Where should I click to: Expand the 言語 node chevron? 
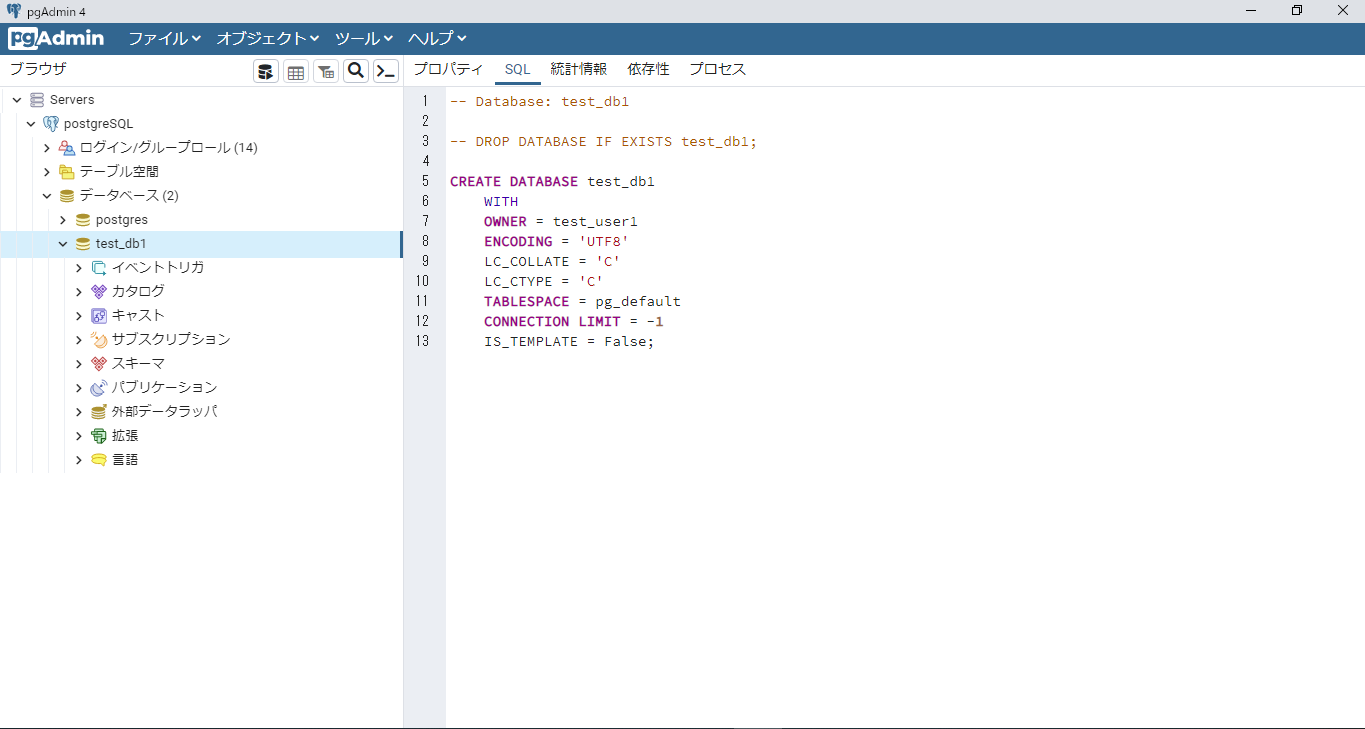pos(79,460)
